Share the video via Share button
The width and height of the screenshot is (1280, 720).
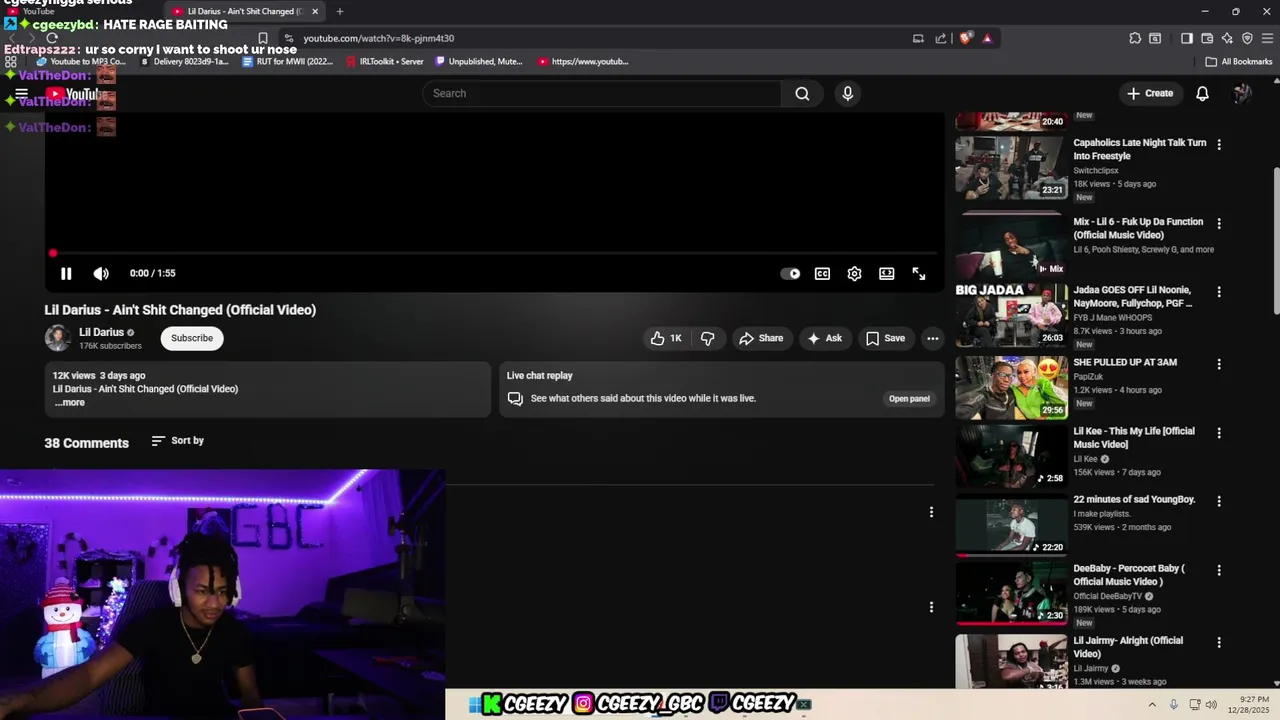(x=761, y=338)
